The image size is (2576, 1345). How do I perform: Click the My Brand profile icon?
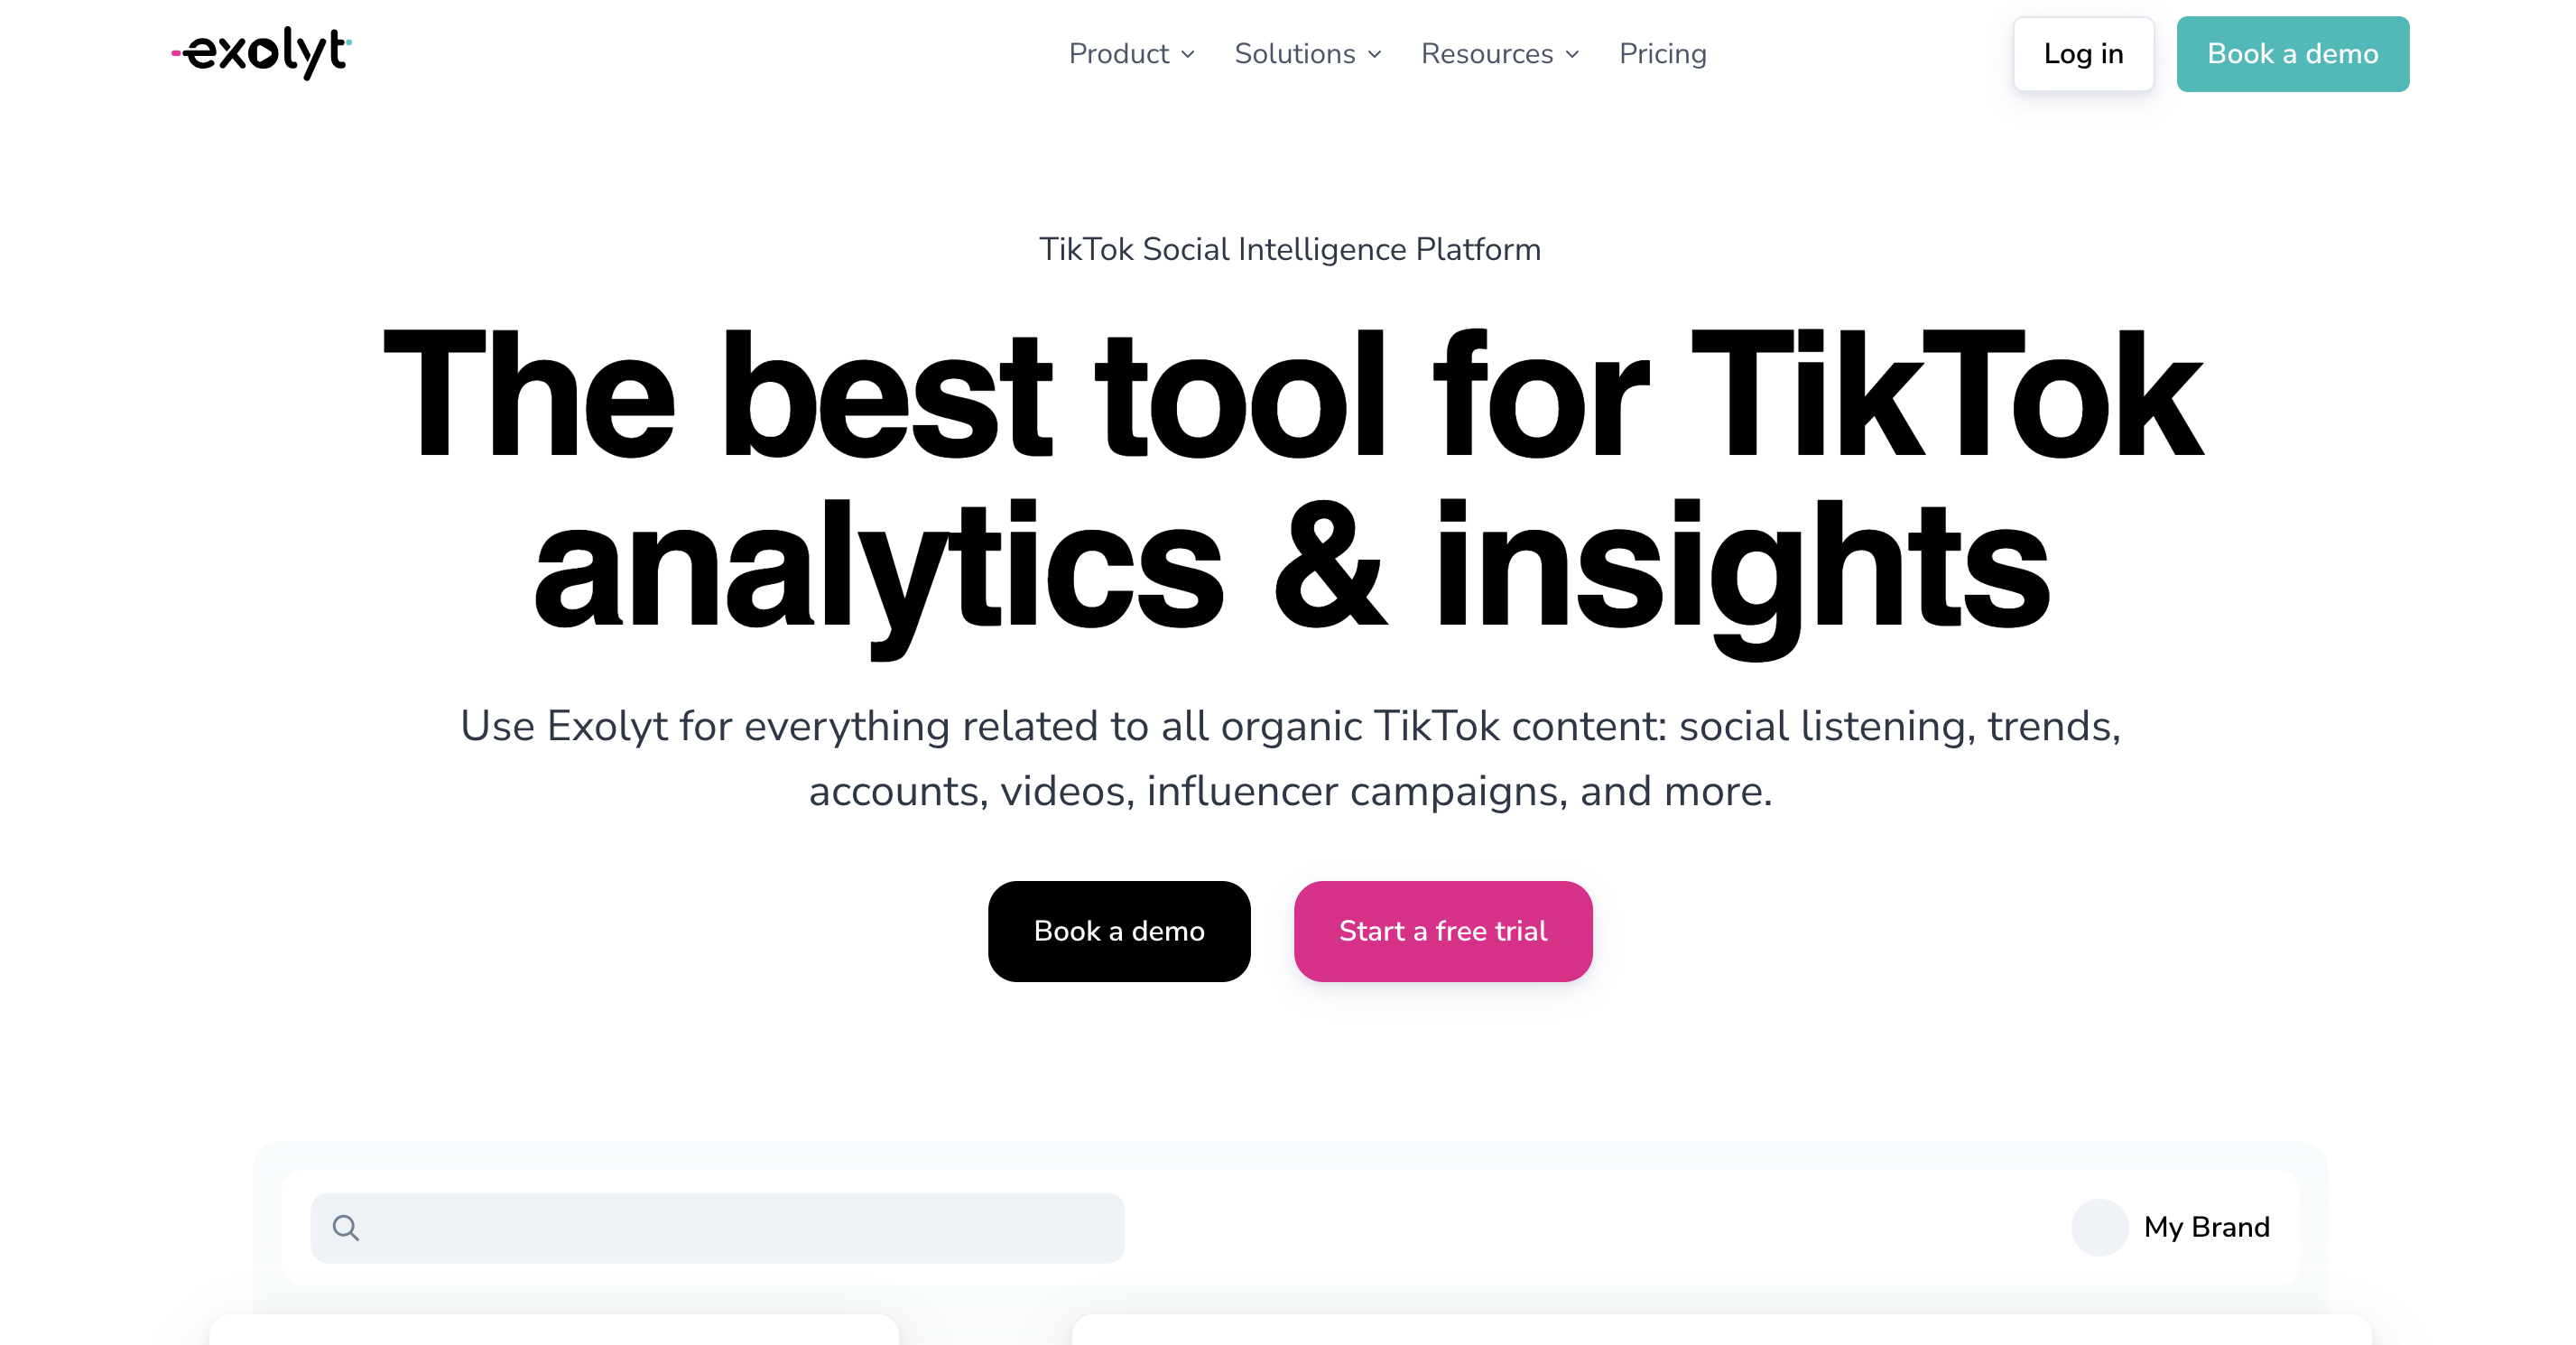coord(2098,1226)
